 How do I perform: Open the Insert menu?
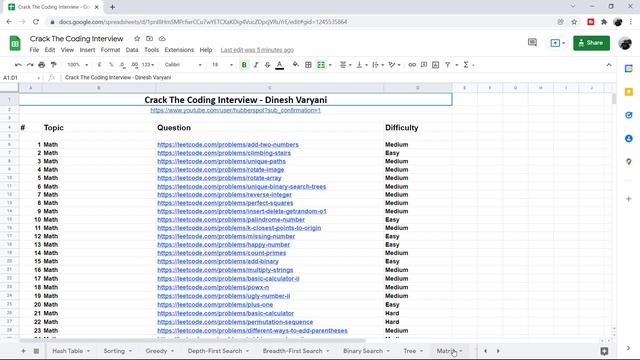coord(87,50)
